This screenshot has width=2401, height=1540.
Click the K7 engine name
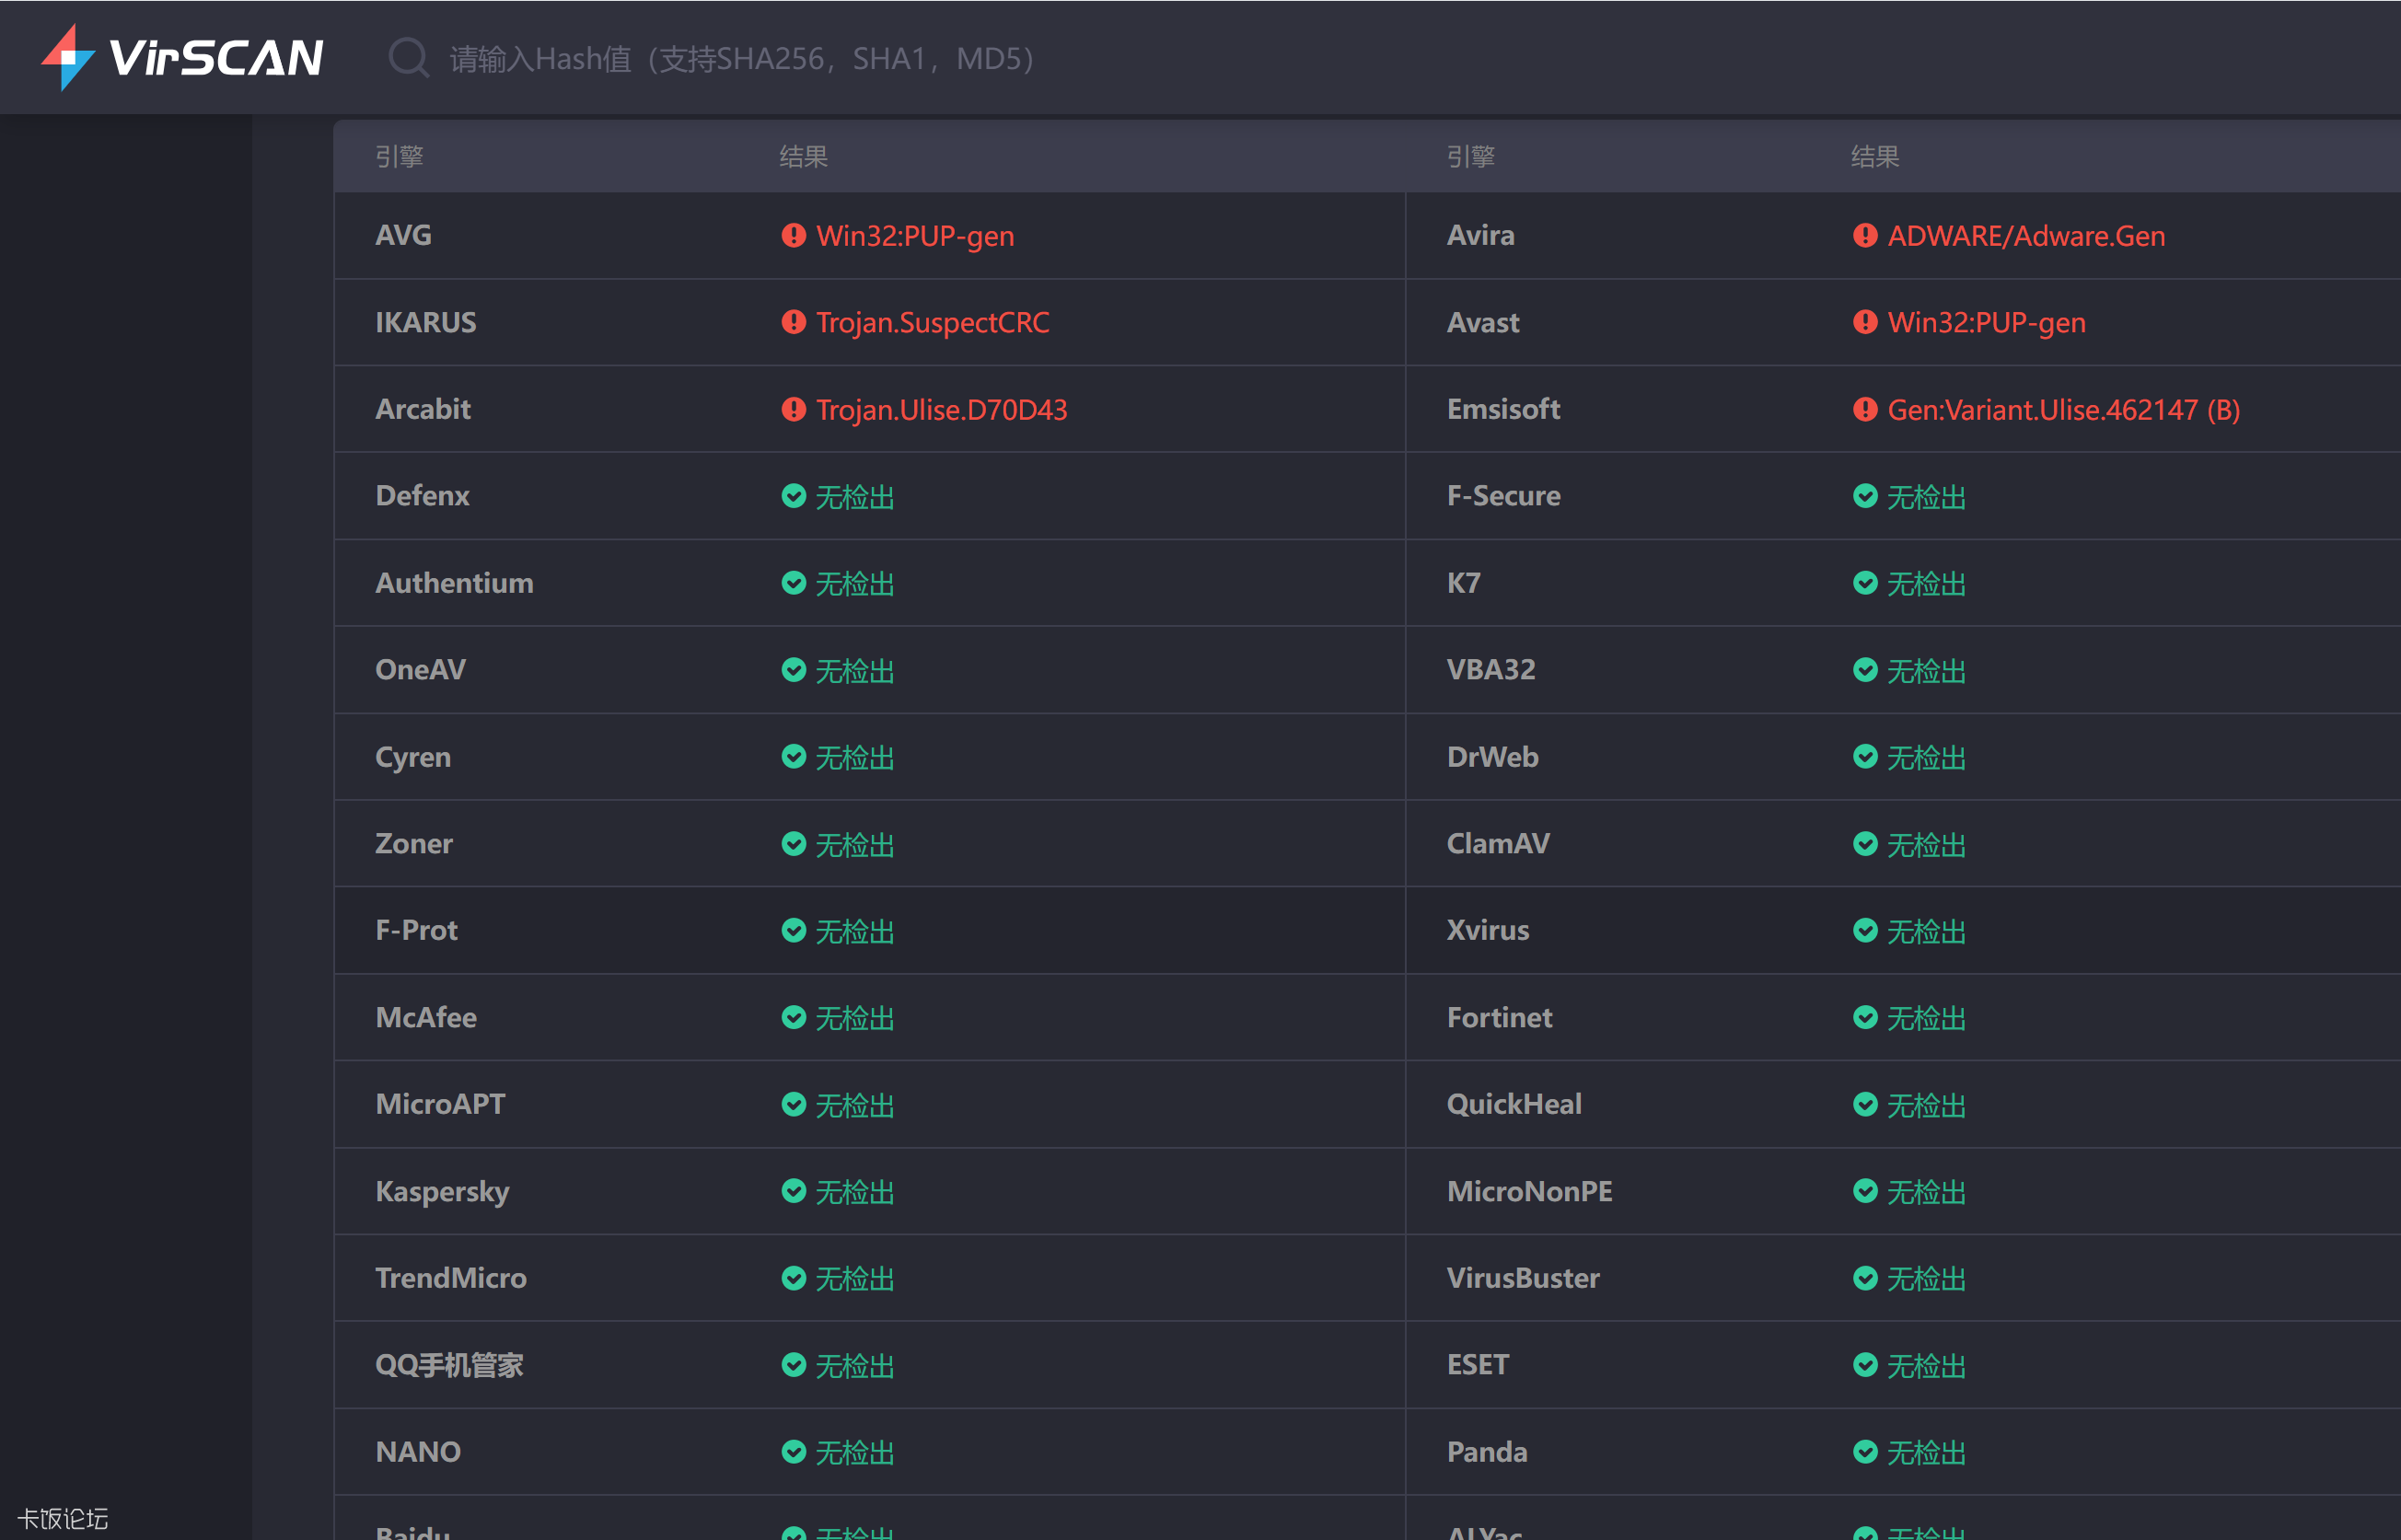pyautogui.click(x=1463, y=583)
